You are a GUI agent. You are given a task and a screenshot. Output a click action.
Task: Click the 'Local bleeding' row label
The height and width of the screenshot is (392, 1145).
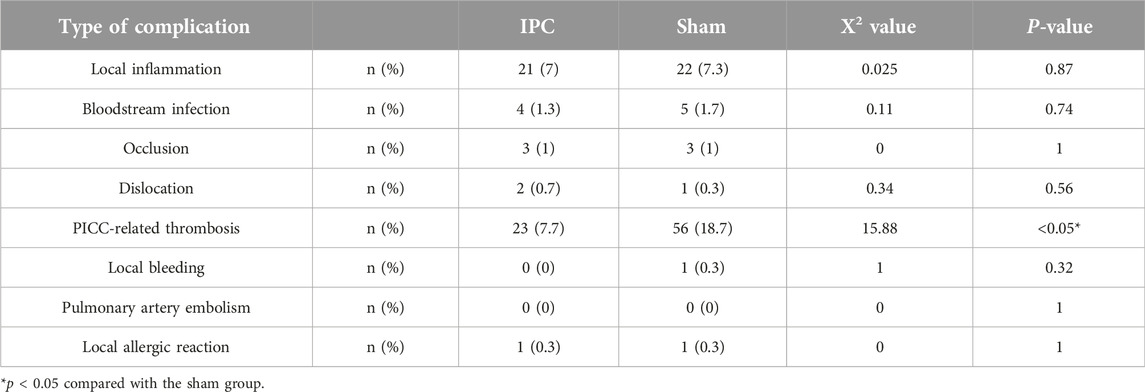[x=156, y=267]
